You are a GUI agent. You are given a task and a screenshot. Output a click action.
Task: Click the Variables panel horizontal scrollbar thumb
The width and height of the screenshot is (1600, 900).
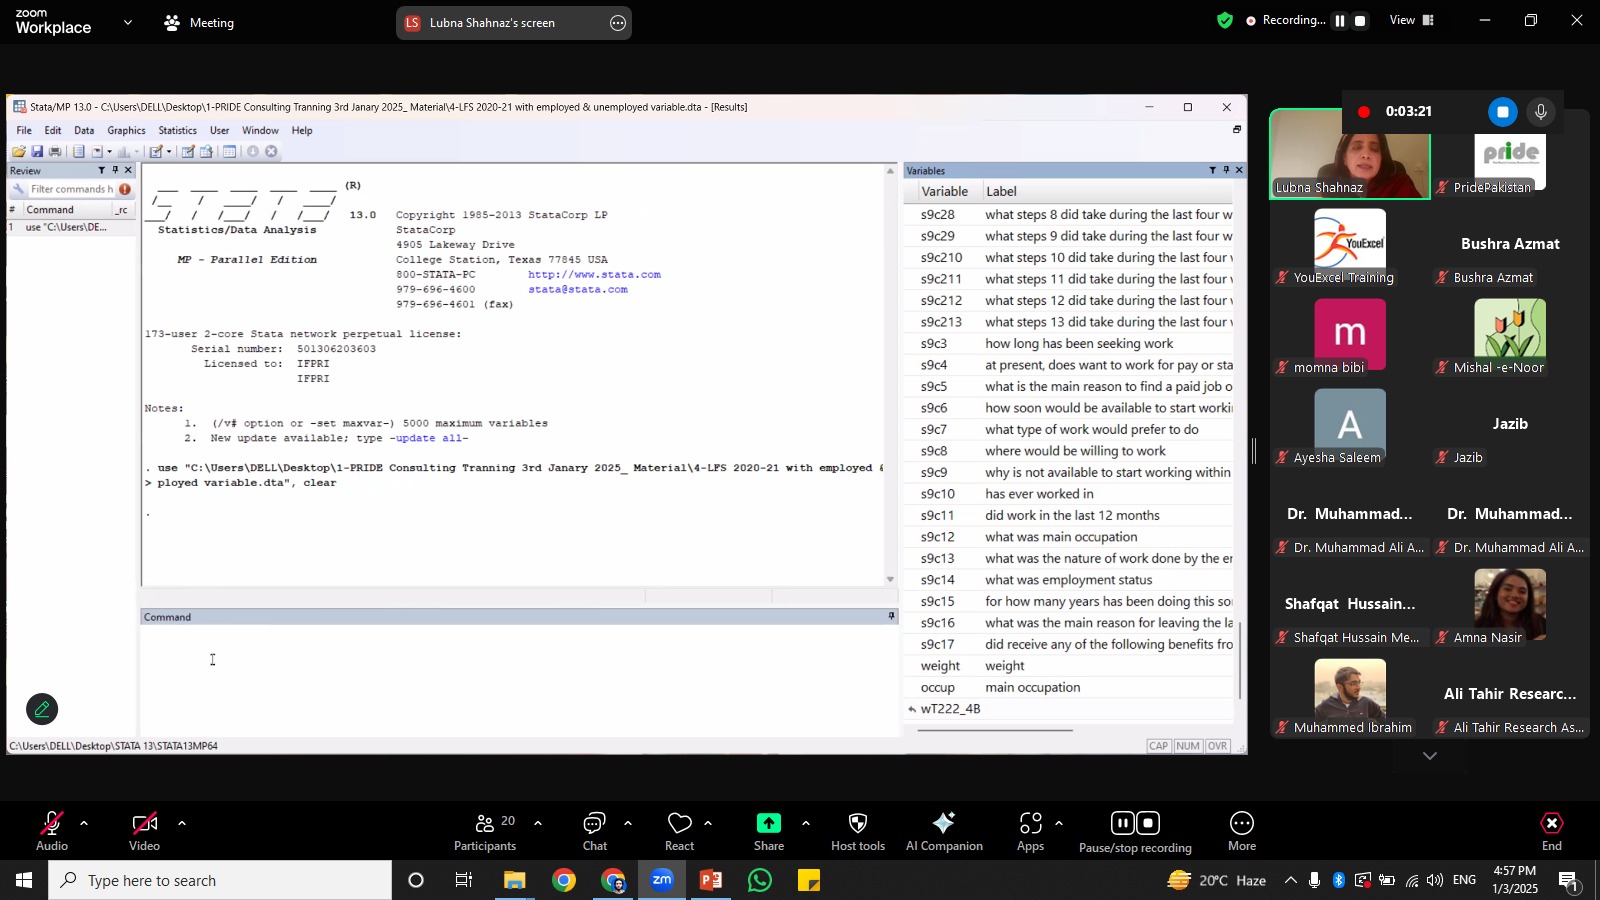(995, 730)
